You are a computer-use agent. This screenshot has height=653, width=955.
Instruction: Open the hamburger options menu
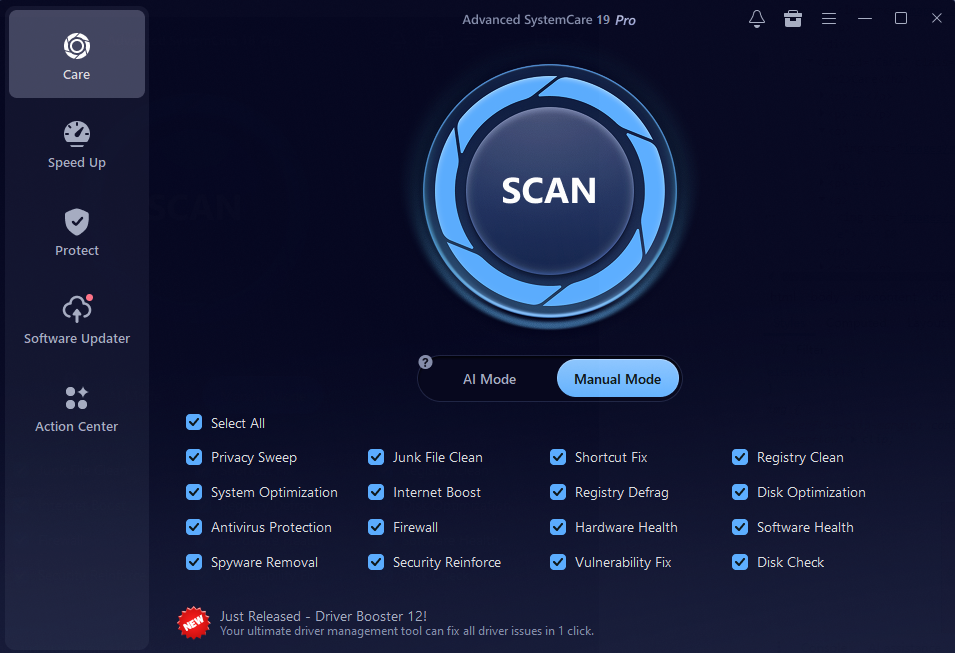coord(829,19)
